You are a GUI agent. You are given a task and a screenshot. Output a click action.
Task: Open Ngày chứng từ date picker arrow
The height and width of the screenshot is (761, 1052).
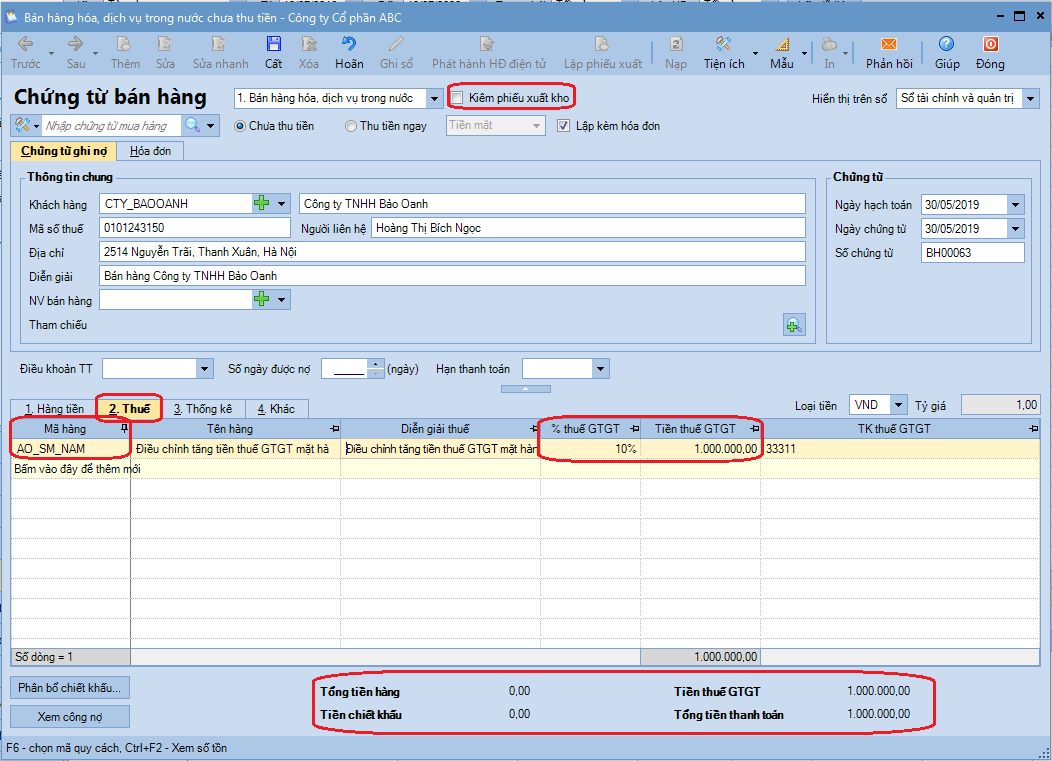(x=1015, y=229)
